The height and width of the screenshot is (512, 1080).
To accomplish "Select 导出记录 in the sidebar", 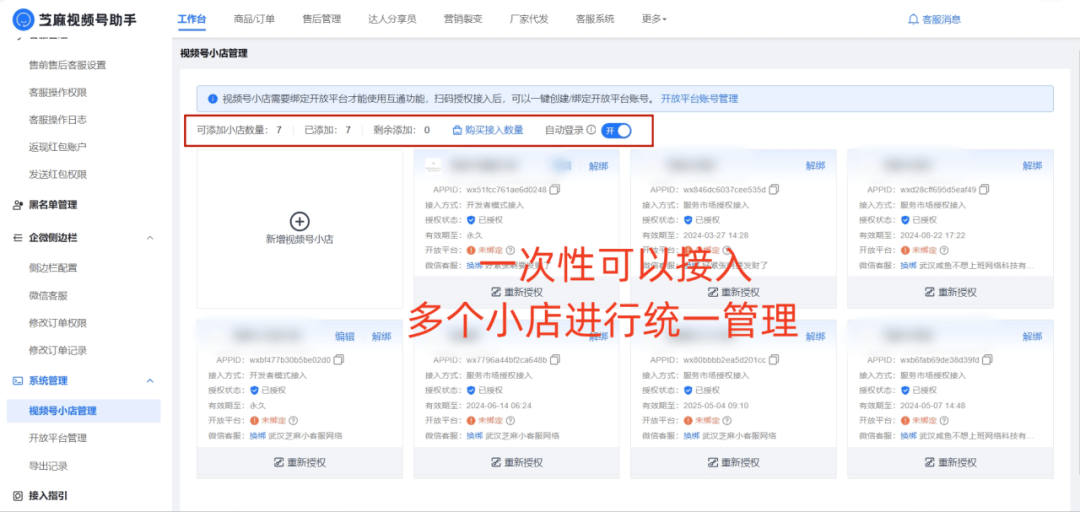I will (x=48, y=466).
